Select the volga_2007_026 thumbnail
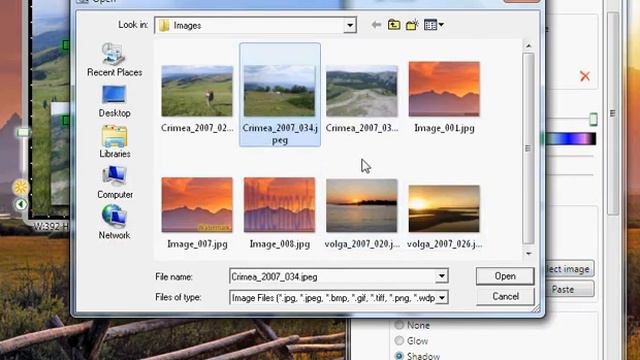The width and height of the screenshot is (640, 360). pos(444,209)
